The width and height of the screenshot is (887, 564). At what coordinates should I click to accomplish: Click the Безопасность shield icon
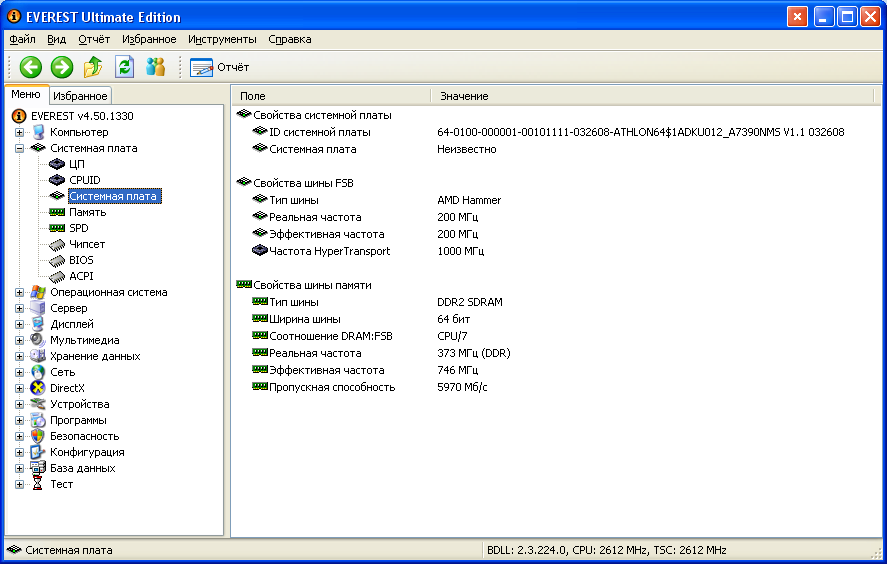38,436
